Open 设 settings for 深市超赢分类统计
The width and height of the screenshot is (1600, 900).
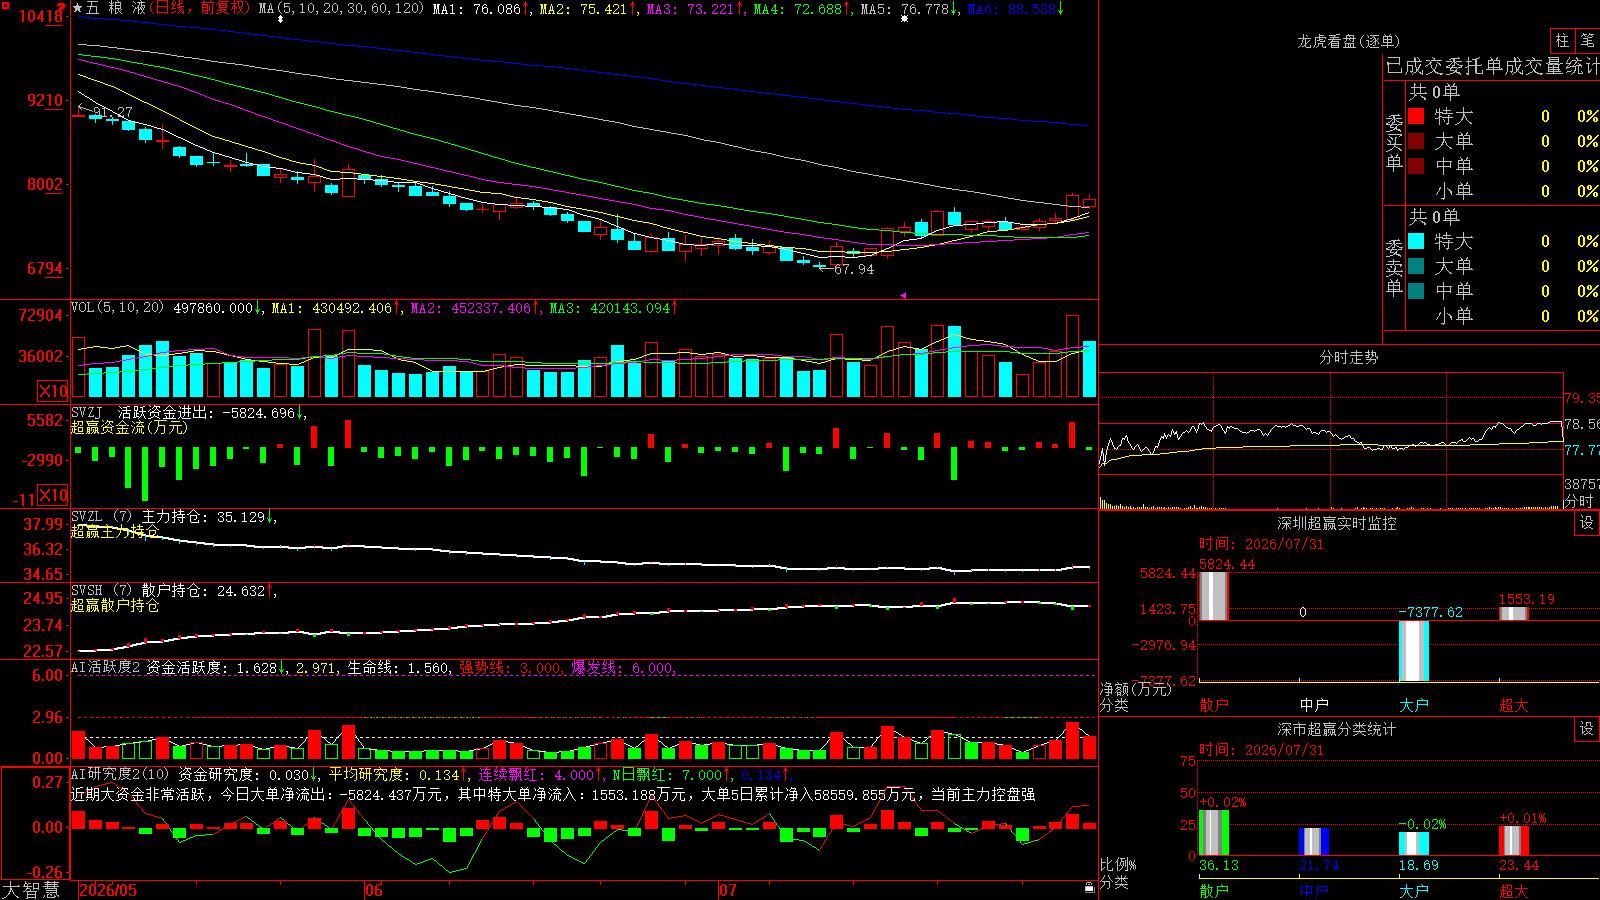click(x=1587, y=729)
